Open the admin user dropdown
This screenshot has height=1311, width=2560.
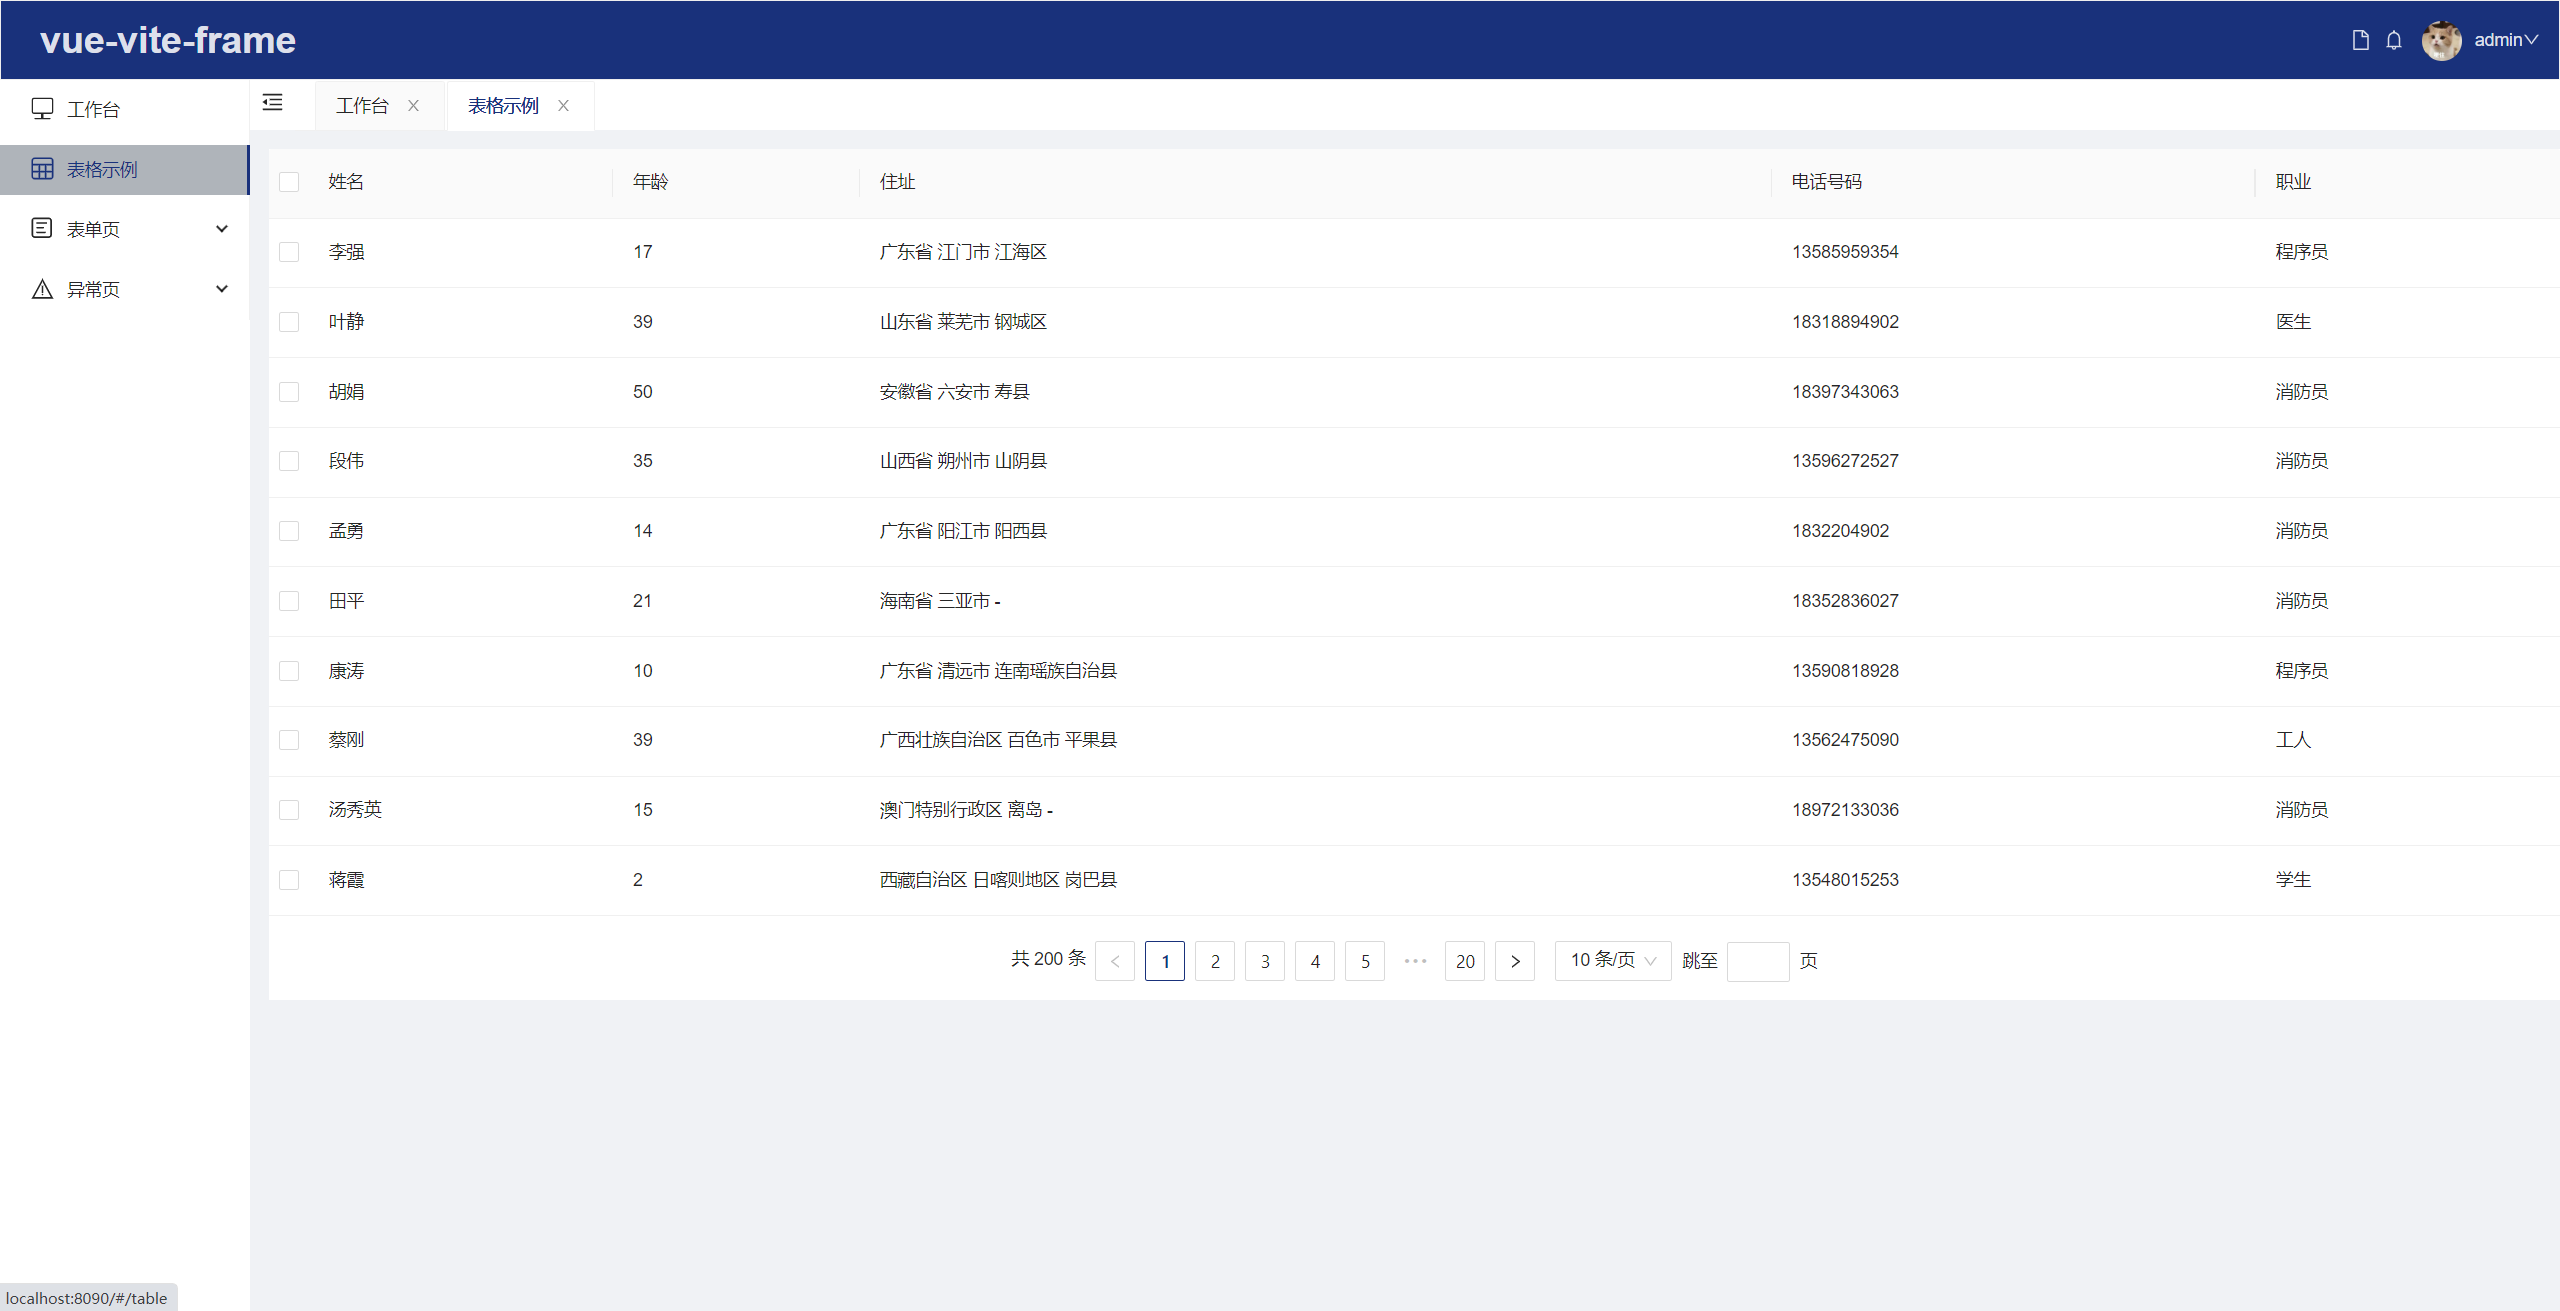click(x=2506, y=40)
